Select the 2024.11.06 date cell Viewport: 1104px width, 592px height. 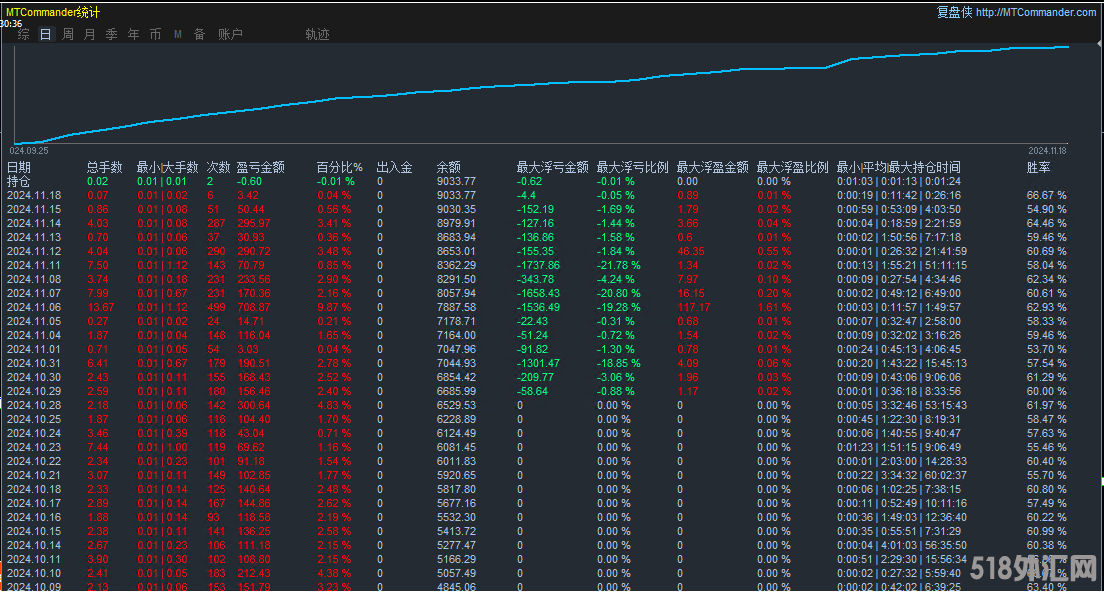pos(34,307)
